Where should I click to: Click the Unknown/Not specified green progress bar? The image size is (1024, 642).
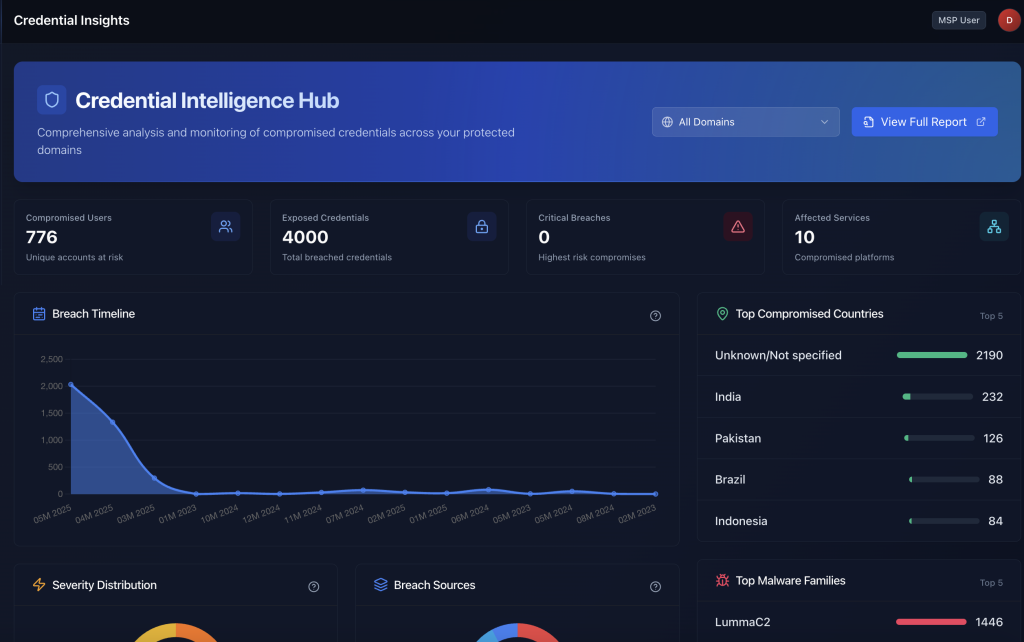click(932, 355)
